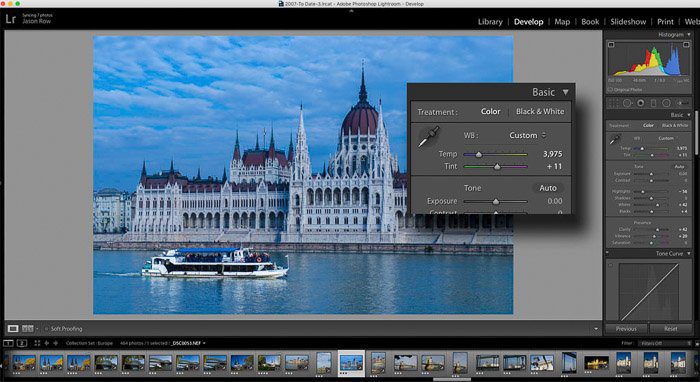
Task: Switch to the Develop module
Action: [529, 22]
